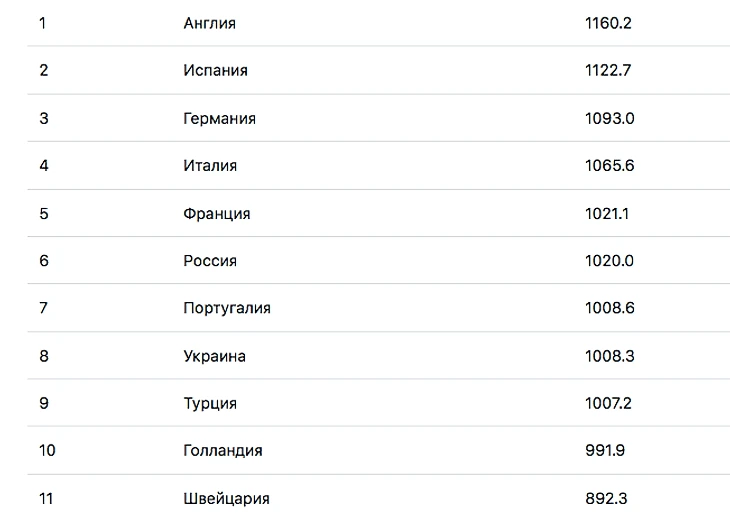
Task: Click the country name Англия
Action: point(210,23)
